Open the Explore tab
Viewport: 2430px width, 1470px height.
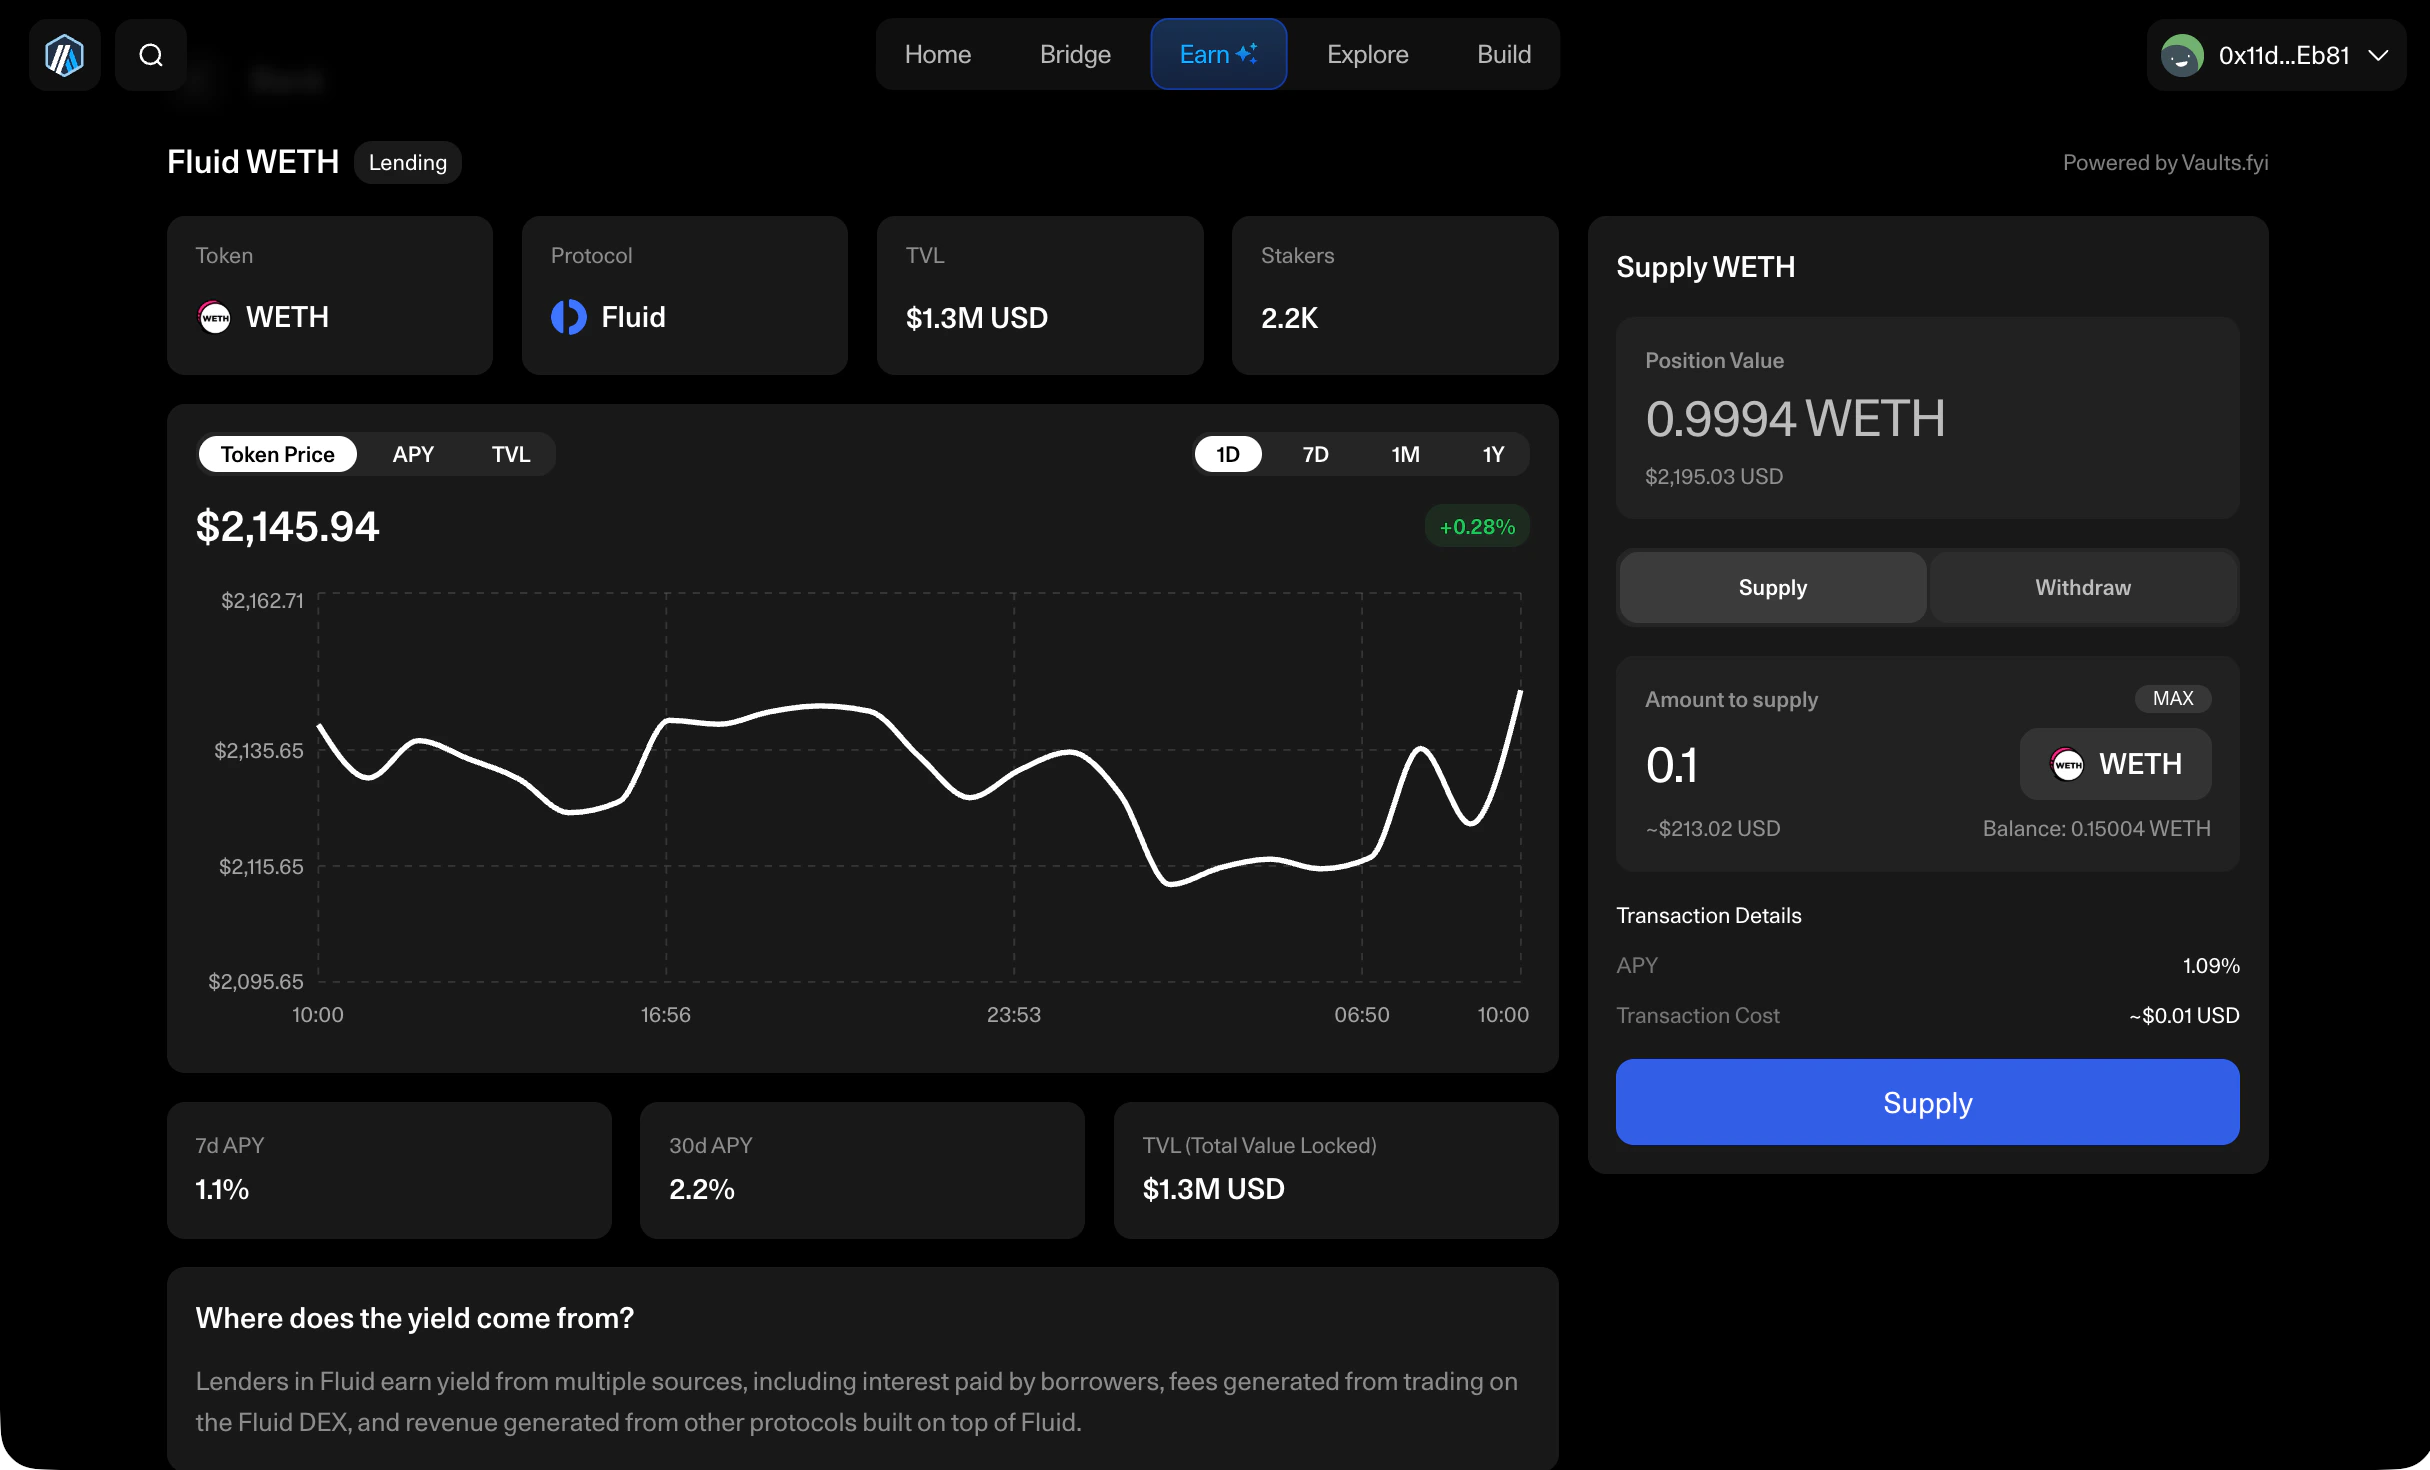click(1367, 54)
